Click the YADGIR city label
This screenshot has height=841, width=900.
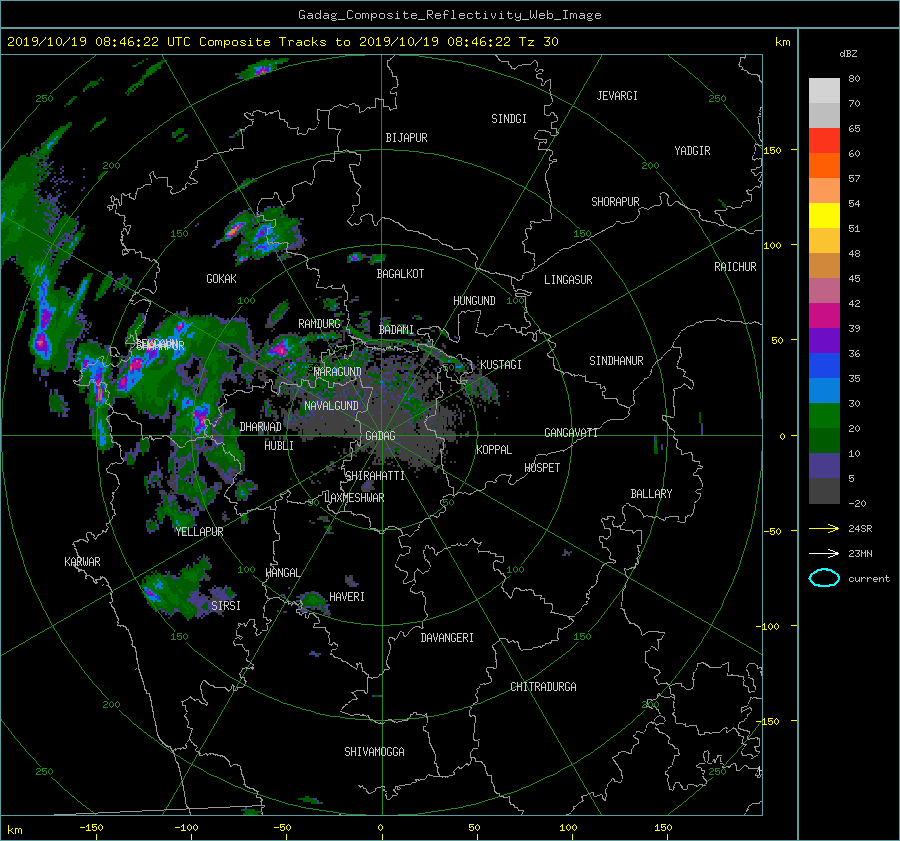click(692, 151)
